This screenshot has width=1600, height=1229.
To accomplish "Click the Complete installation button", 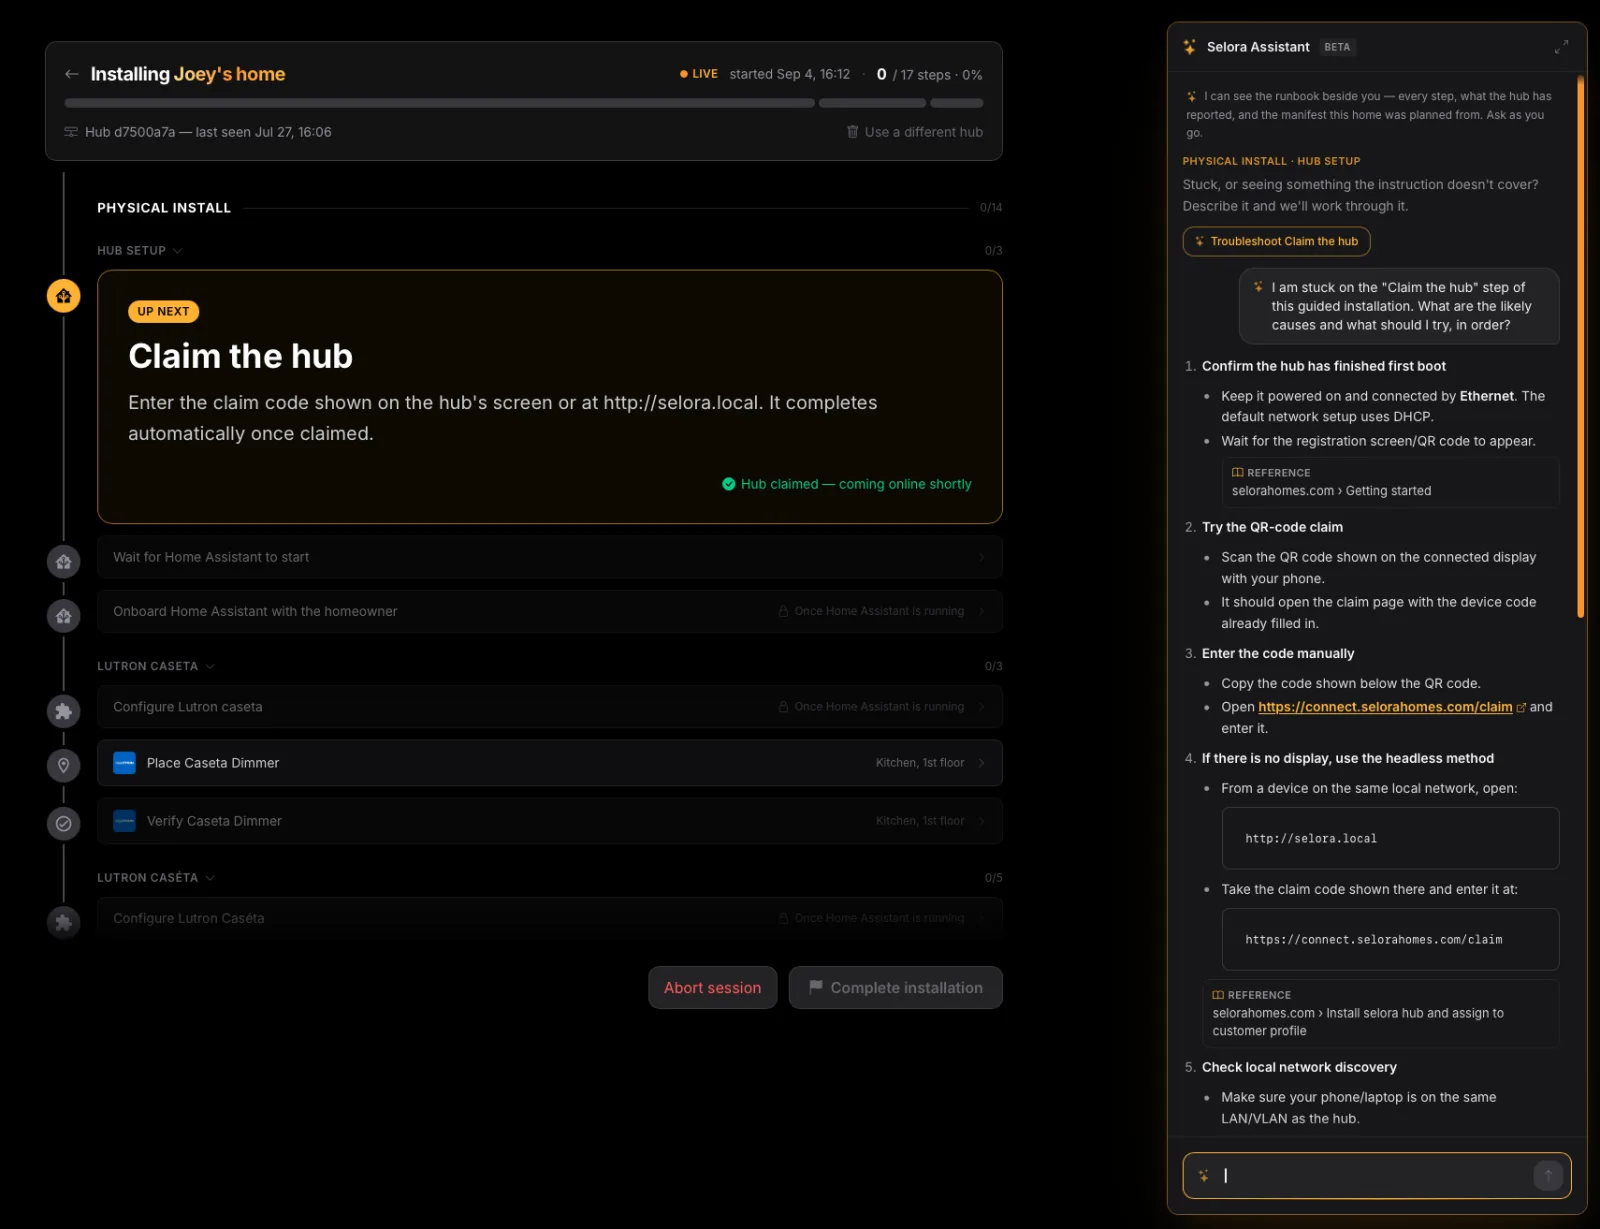I will (896, 988).
